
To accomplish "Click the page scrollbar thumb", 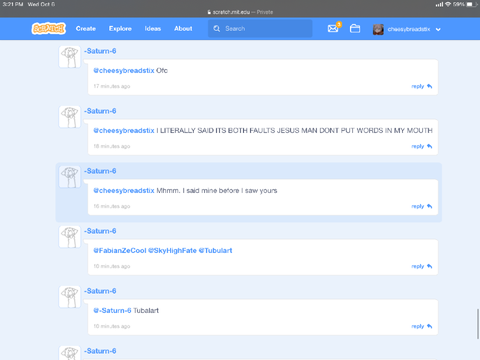I will (478, 324).
